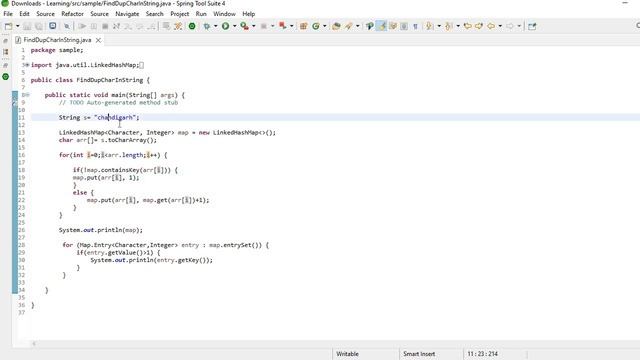Click the green Run button
Viewport: 640px width, 360px height.
pyautogui.click(x=225, y=26)
